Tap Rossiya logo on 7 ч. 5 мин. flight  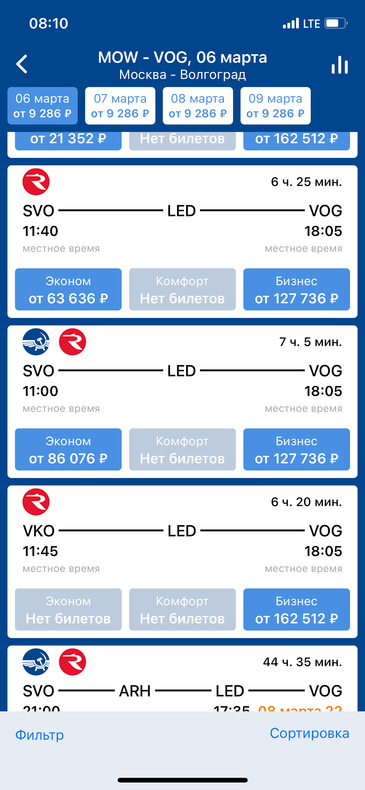(72, 342)
